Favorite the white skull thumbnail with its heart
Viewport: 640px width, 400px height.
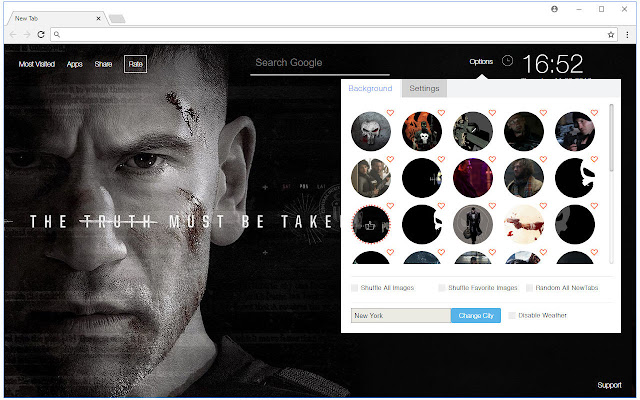coord(390,113)
